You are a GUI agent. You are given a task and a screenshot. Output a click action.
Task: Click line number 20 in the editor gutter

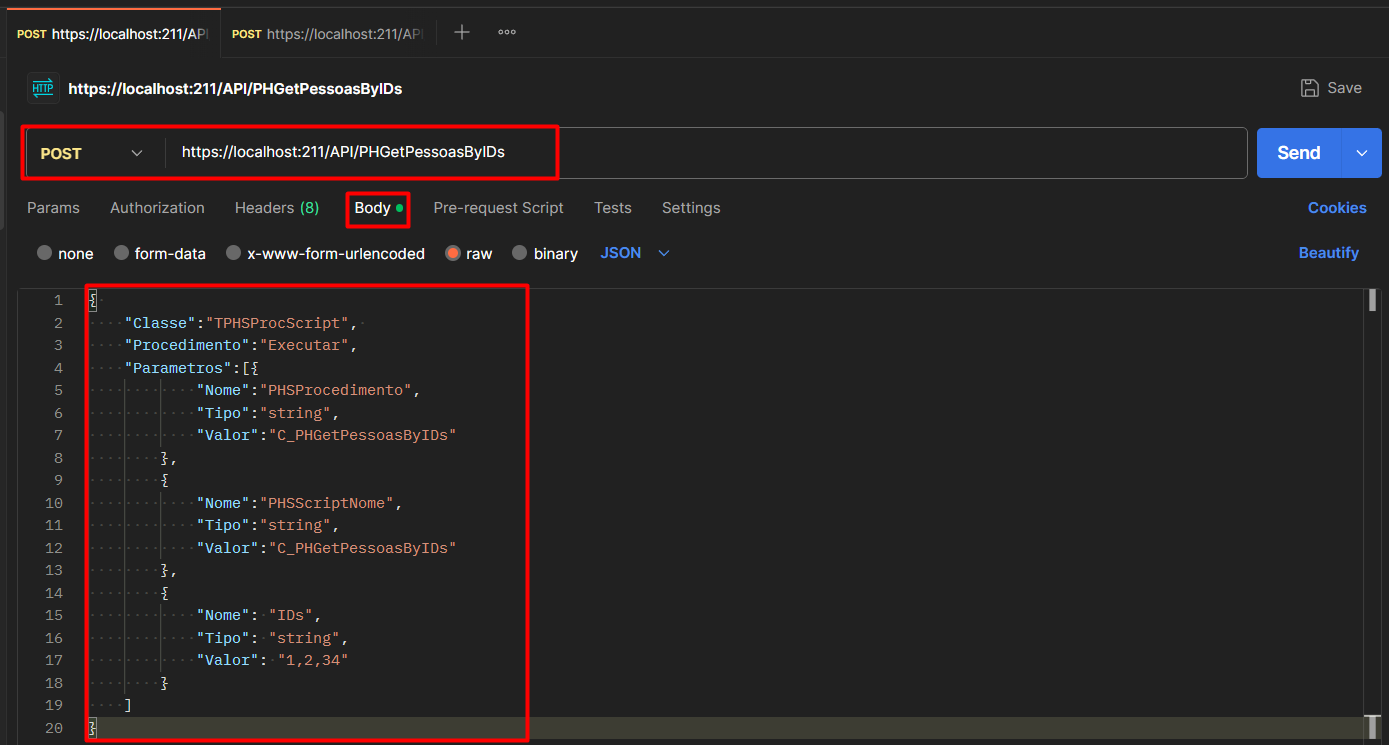coord(53,728)
